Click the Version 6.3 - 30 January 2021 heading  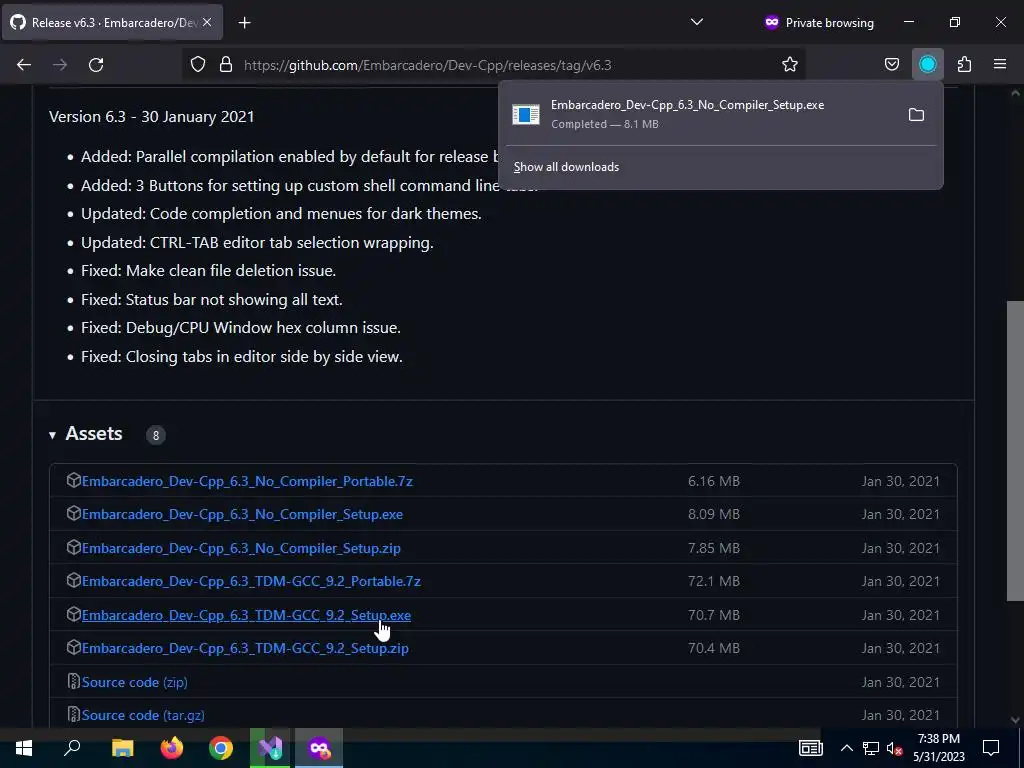[x=152, y=116]
